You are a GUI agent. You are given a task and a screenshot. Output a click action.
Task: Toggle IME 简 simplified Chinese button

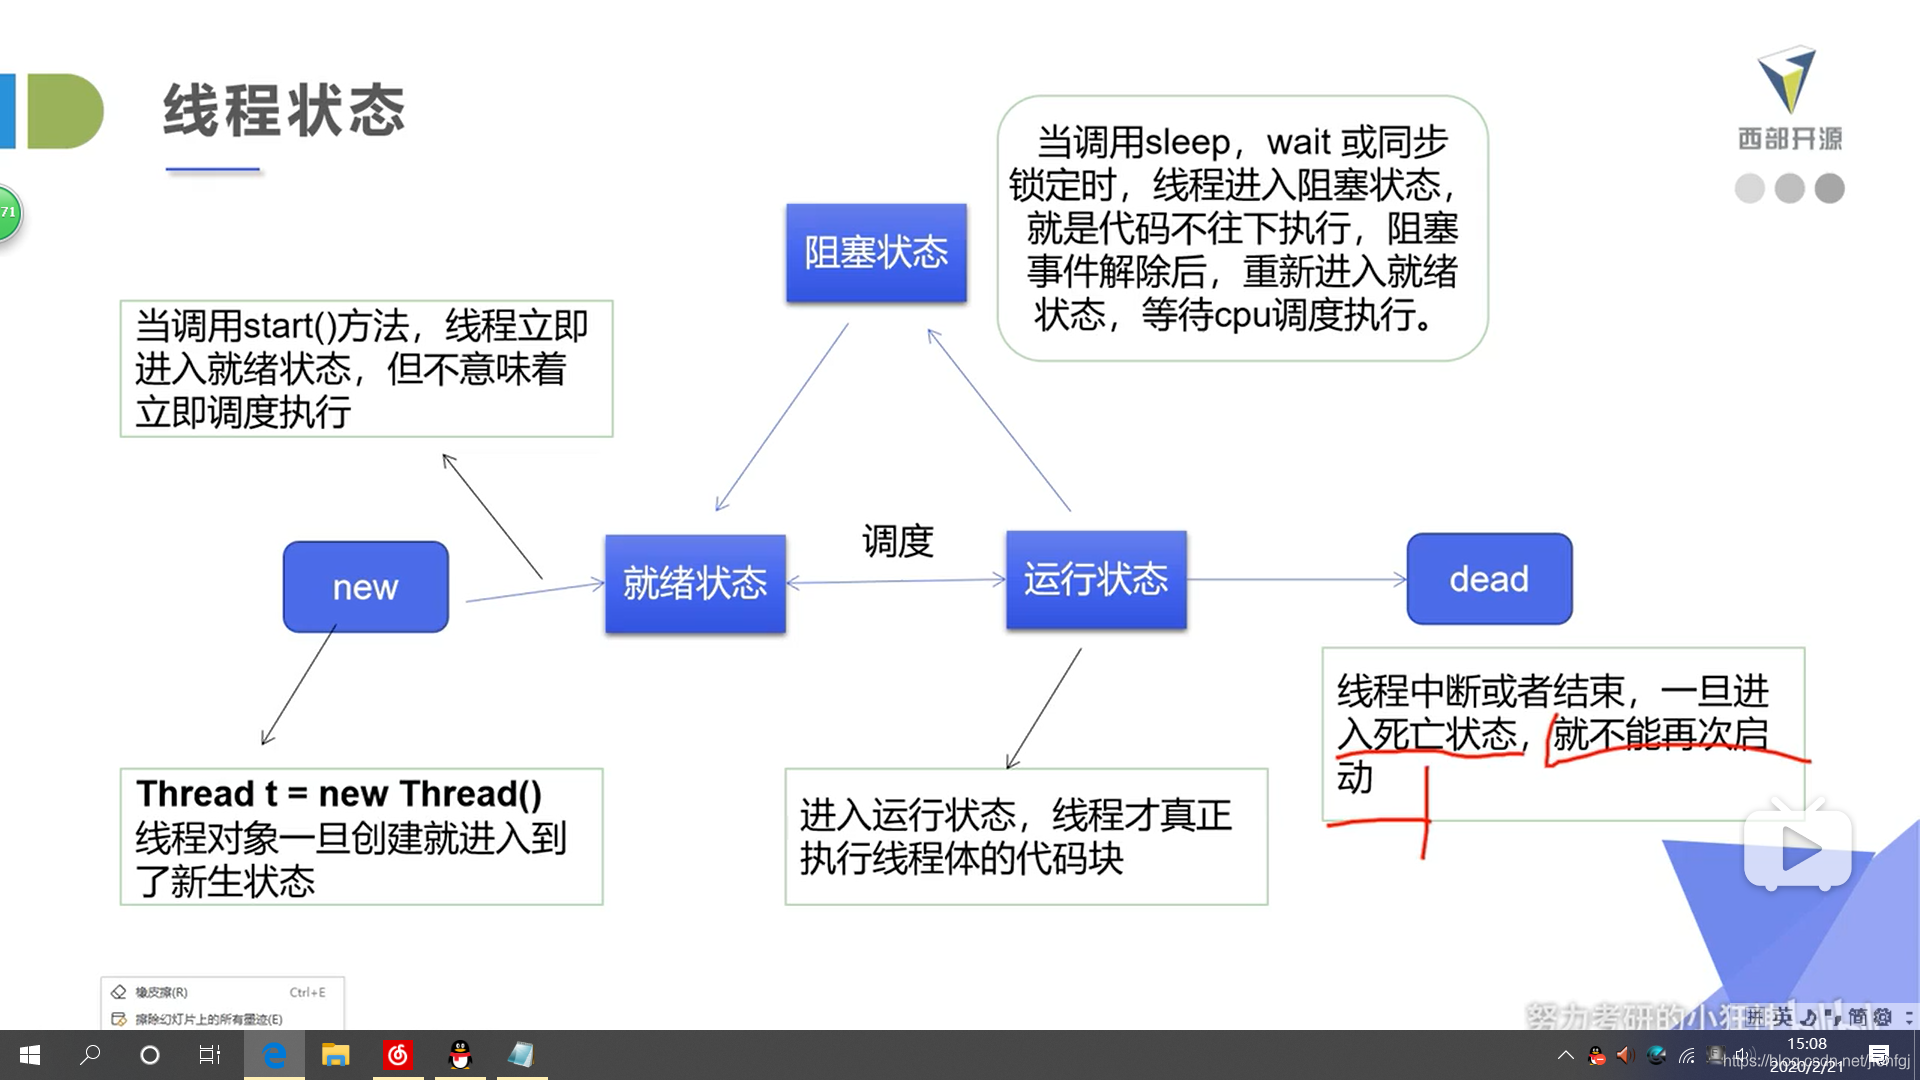1858,1017
